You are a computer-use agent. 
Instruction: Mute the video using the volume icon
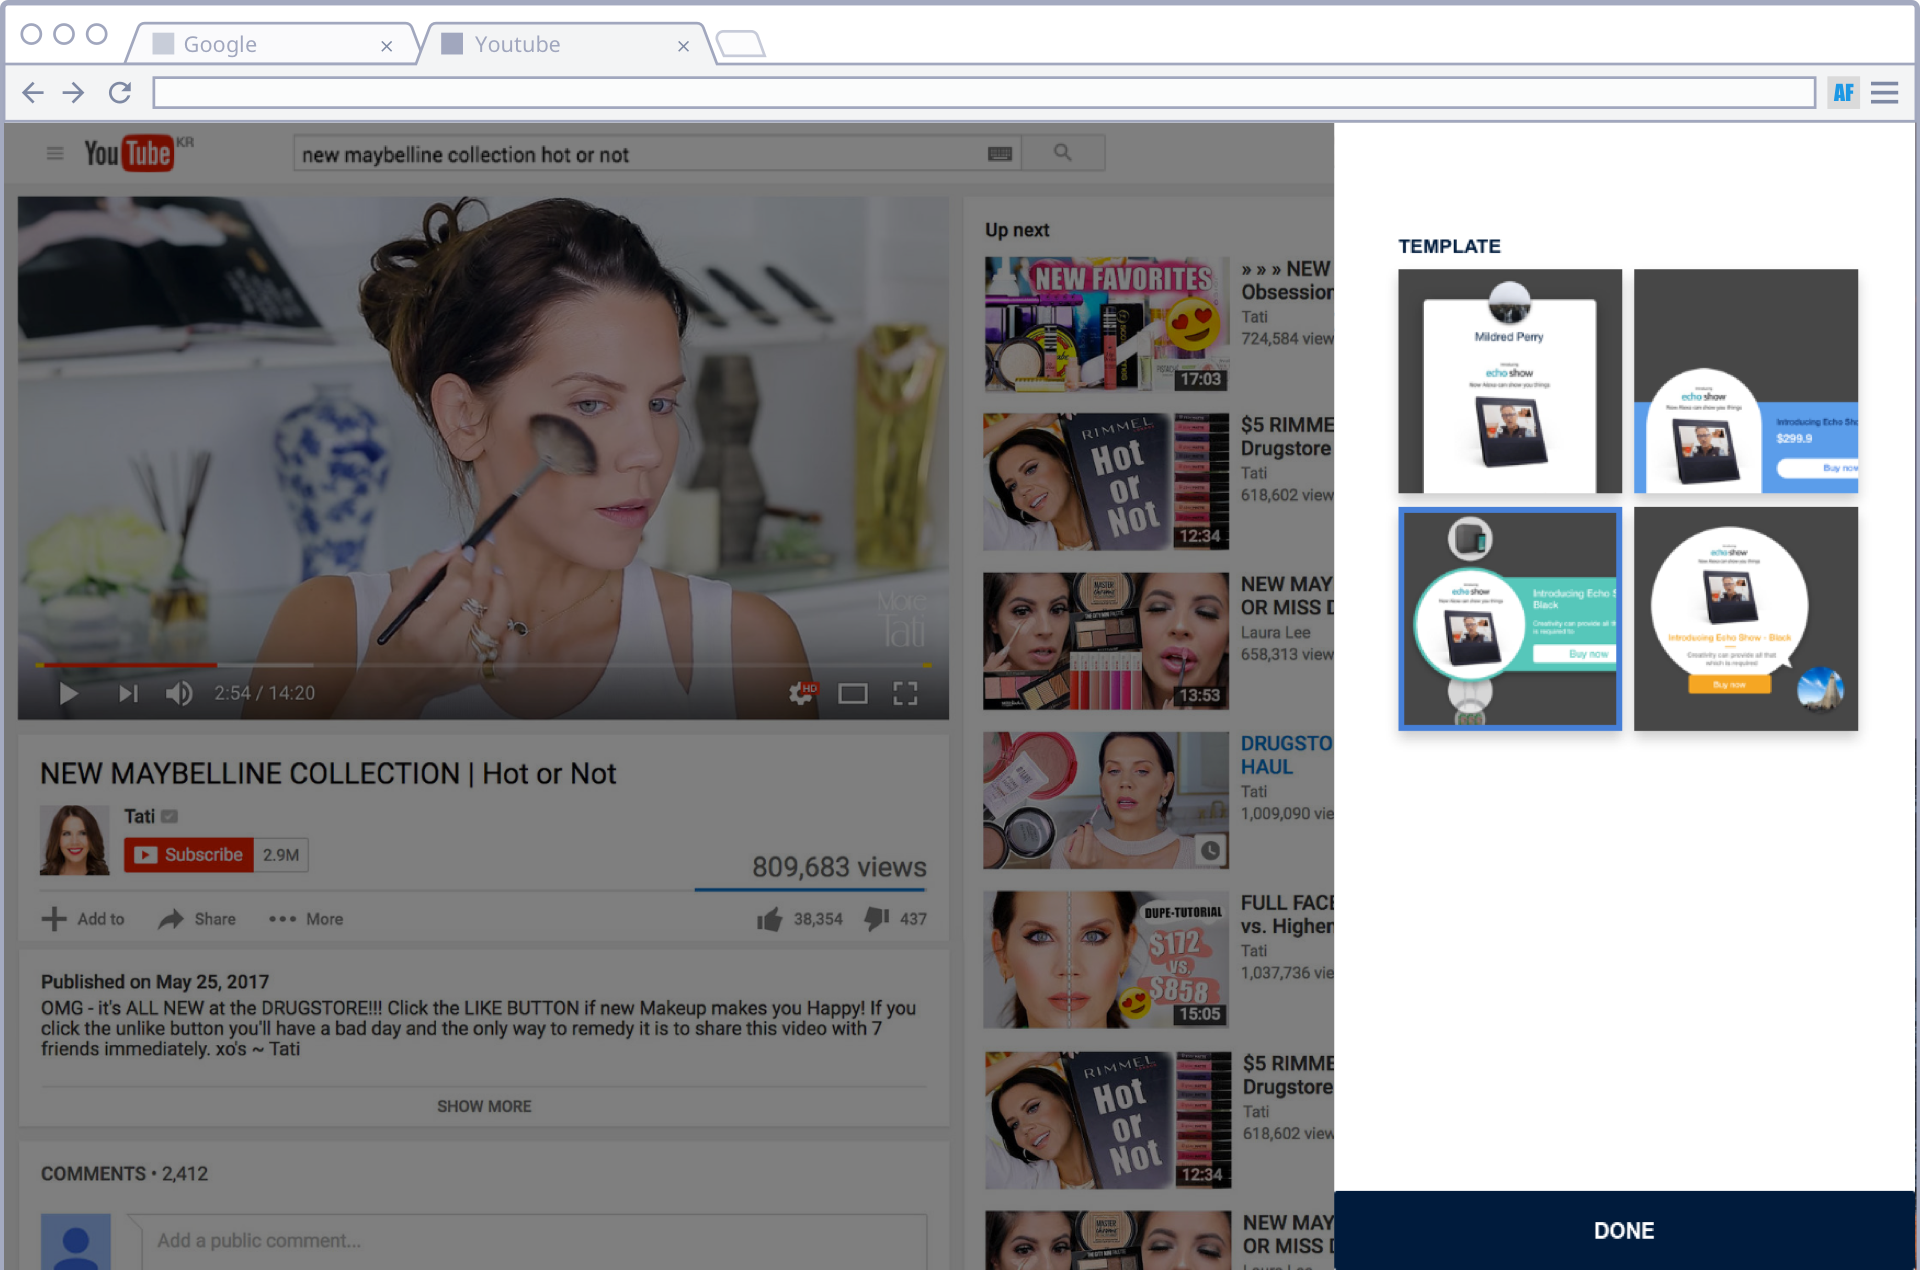179,693
